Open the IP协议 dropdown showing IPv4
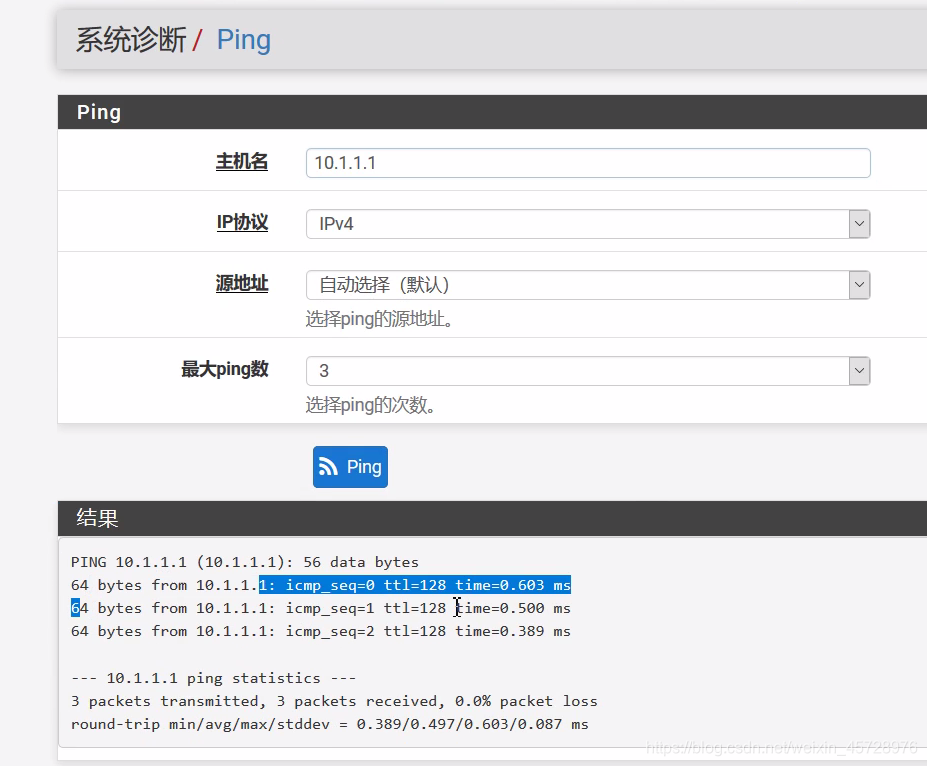 588,224
